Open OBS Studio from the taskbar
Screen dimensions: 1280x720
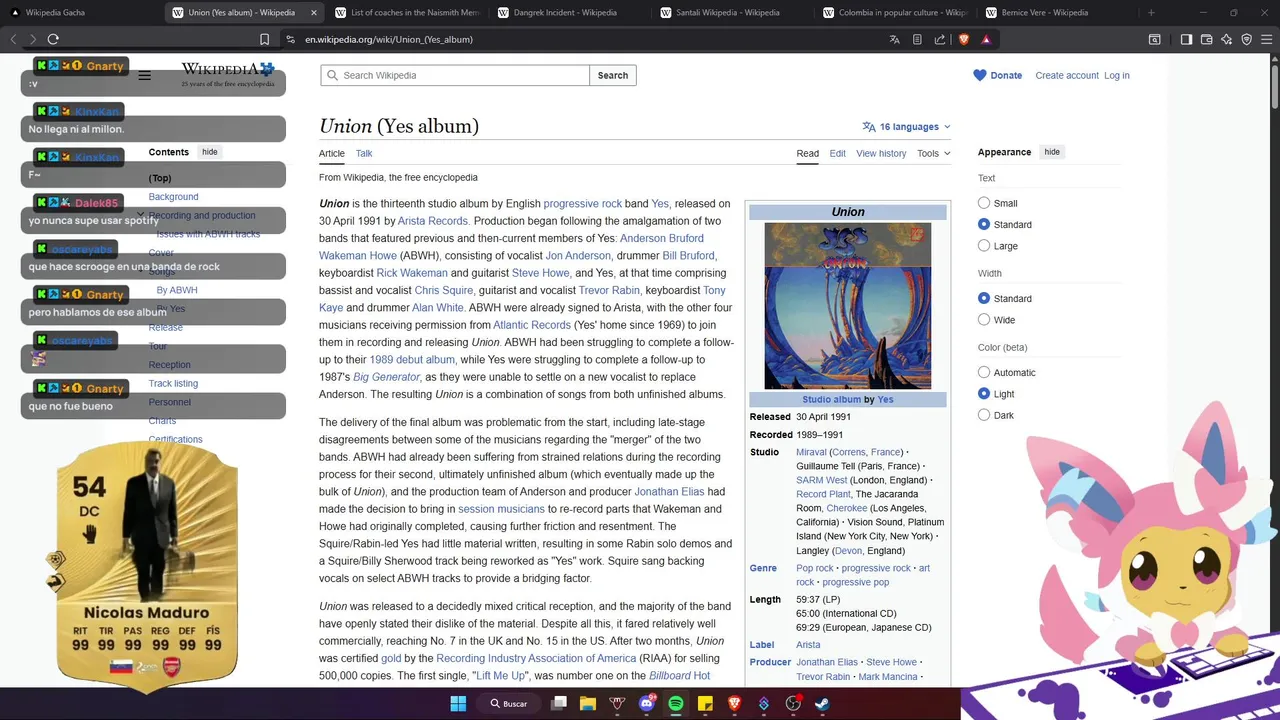coord(793,703)
